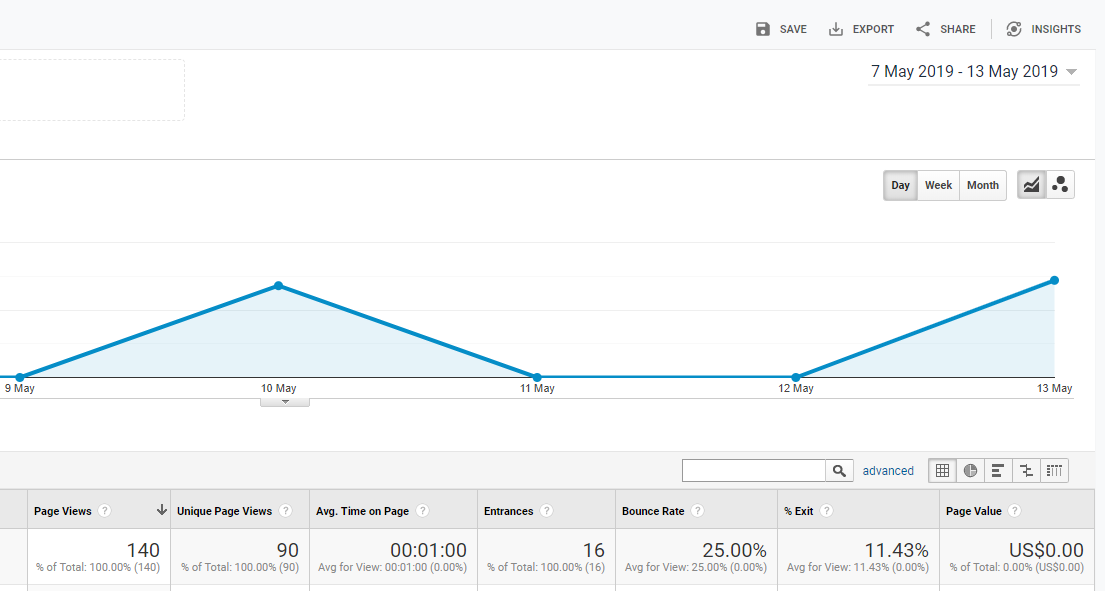1105x591 pixels.
Task: Click the table search input field
Action: coord(754,471)
